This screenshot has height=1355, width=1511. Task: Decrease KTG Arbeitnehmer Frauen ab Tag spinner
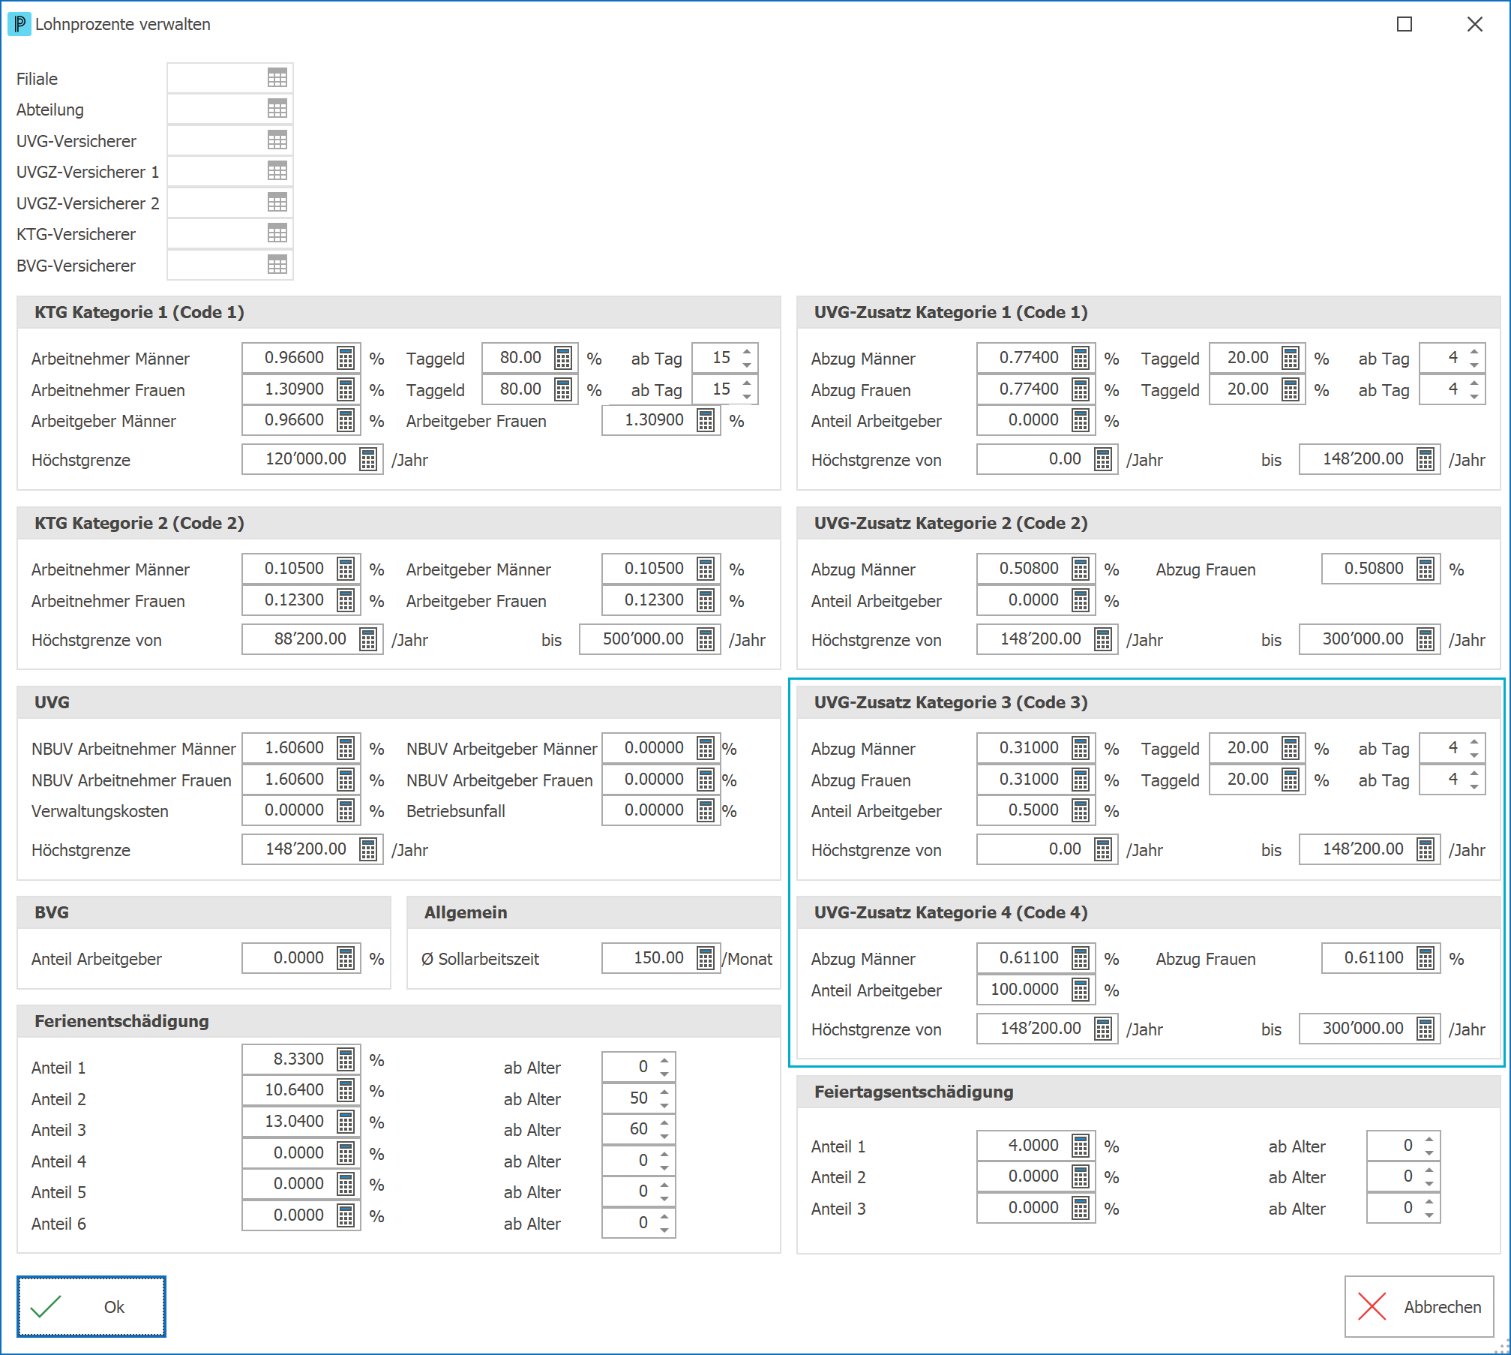(x=747, y=396)
